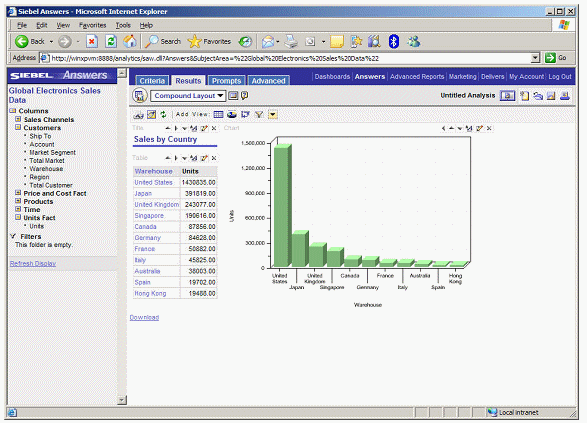Switch to the Prompts tab
The width and height of the screenshot is (587, 423).
coord(226,80)
